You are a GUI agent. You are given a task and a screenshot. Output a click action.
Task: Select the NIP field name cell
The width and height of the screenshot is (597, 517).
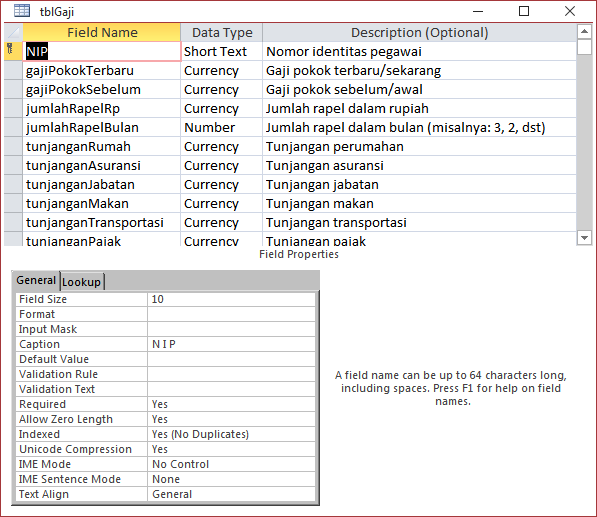[102, 51]
